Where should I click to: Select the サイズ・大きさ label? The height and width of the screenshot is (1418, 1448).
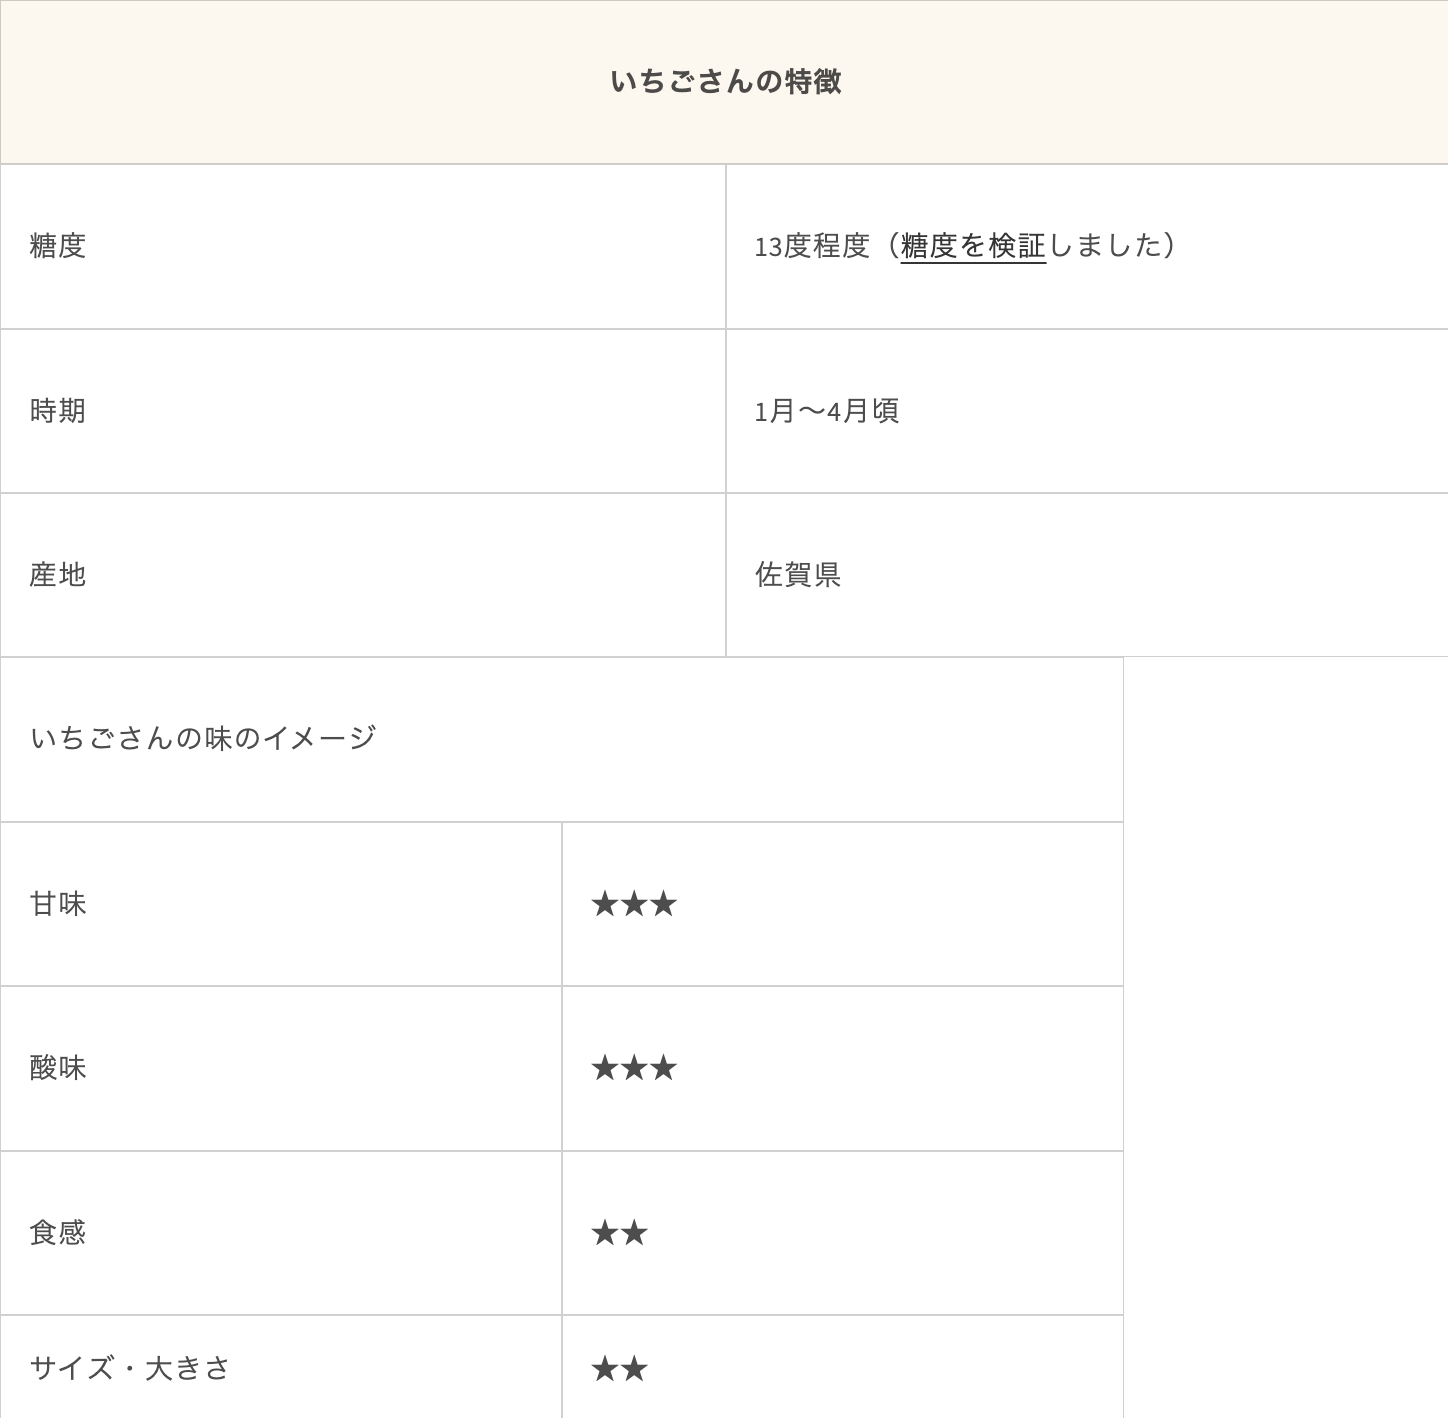point(130,1369)
